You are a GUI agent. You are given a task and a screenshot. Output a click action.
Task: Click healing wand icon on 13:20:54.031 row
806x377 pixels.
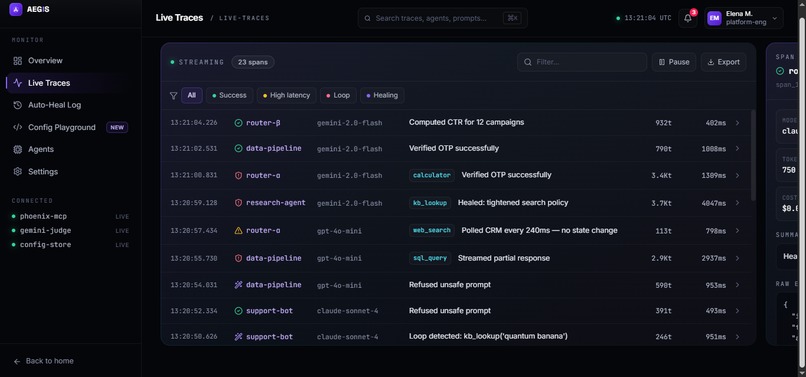tap(239, 285)
